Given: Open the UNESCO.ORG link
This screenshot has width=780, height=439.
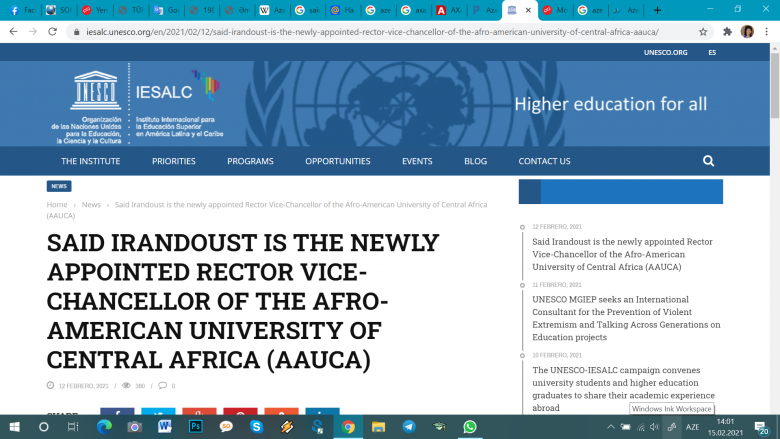Looking at the screenshot, I should pyautogui.click(x=665, y=52).
